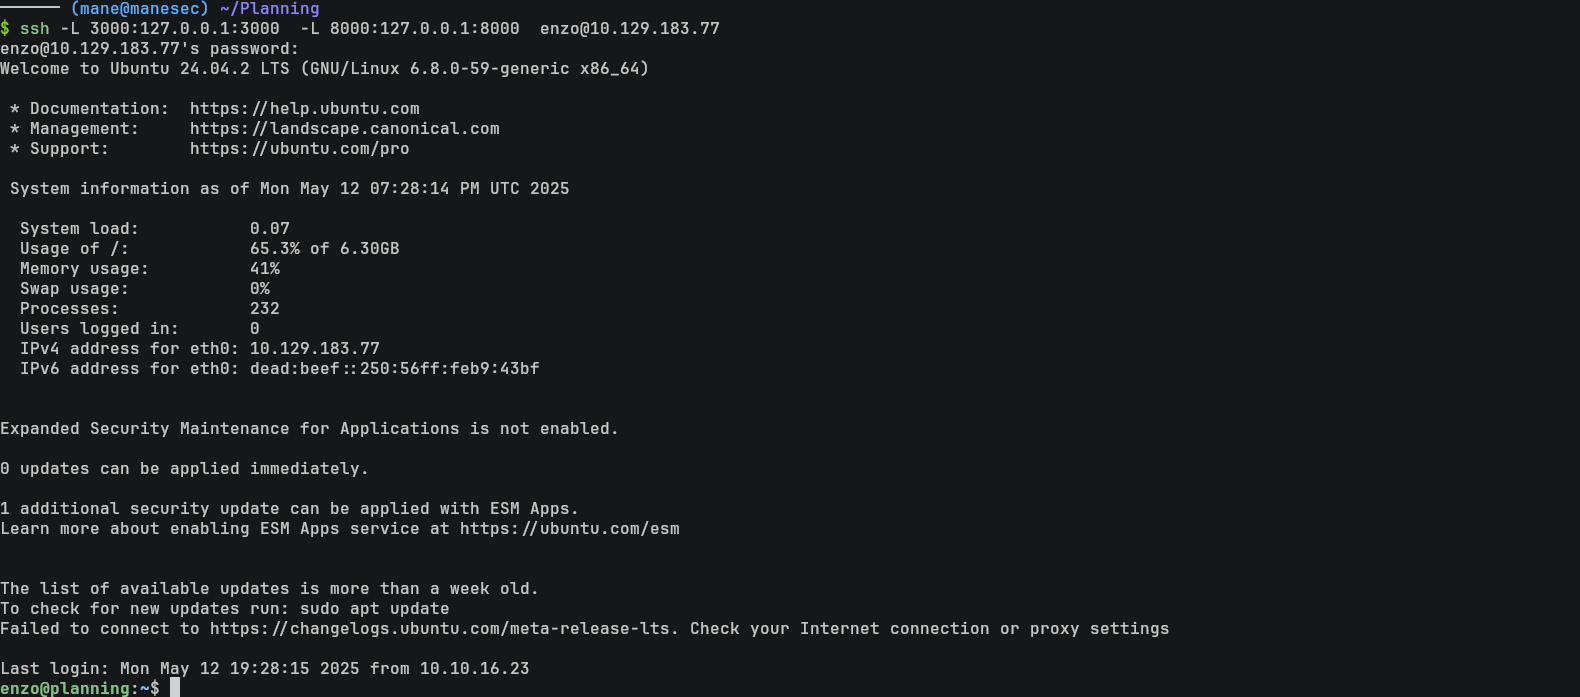Click the System load value 0.07
Screen dimensions: 1580x697
coord(270,229)
